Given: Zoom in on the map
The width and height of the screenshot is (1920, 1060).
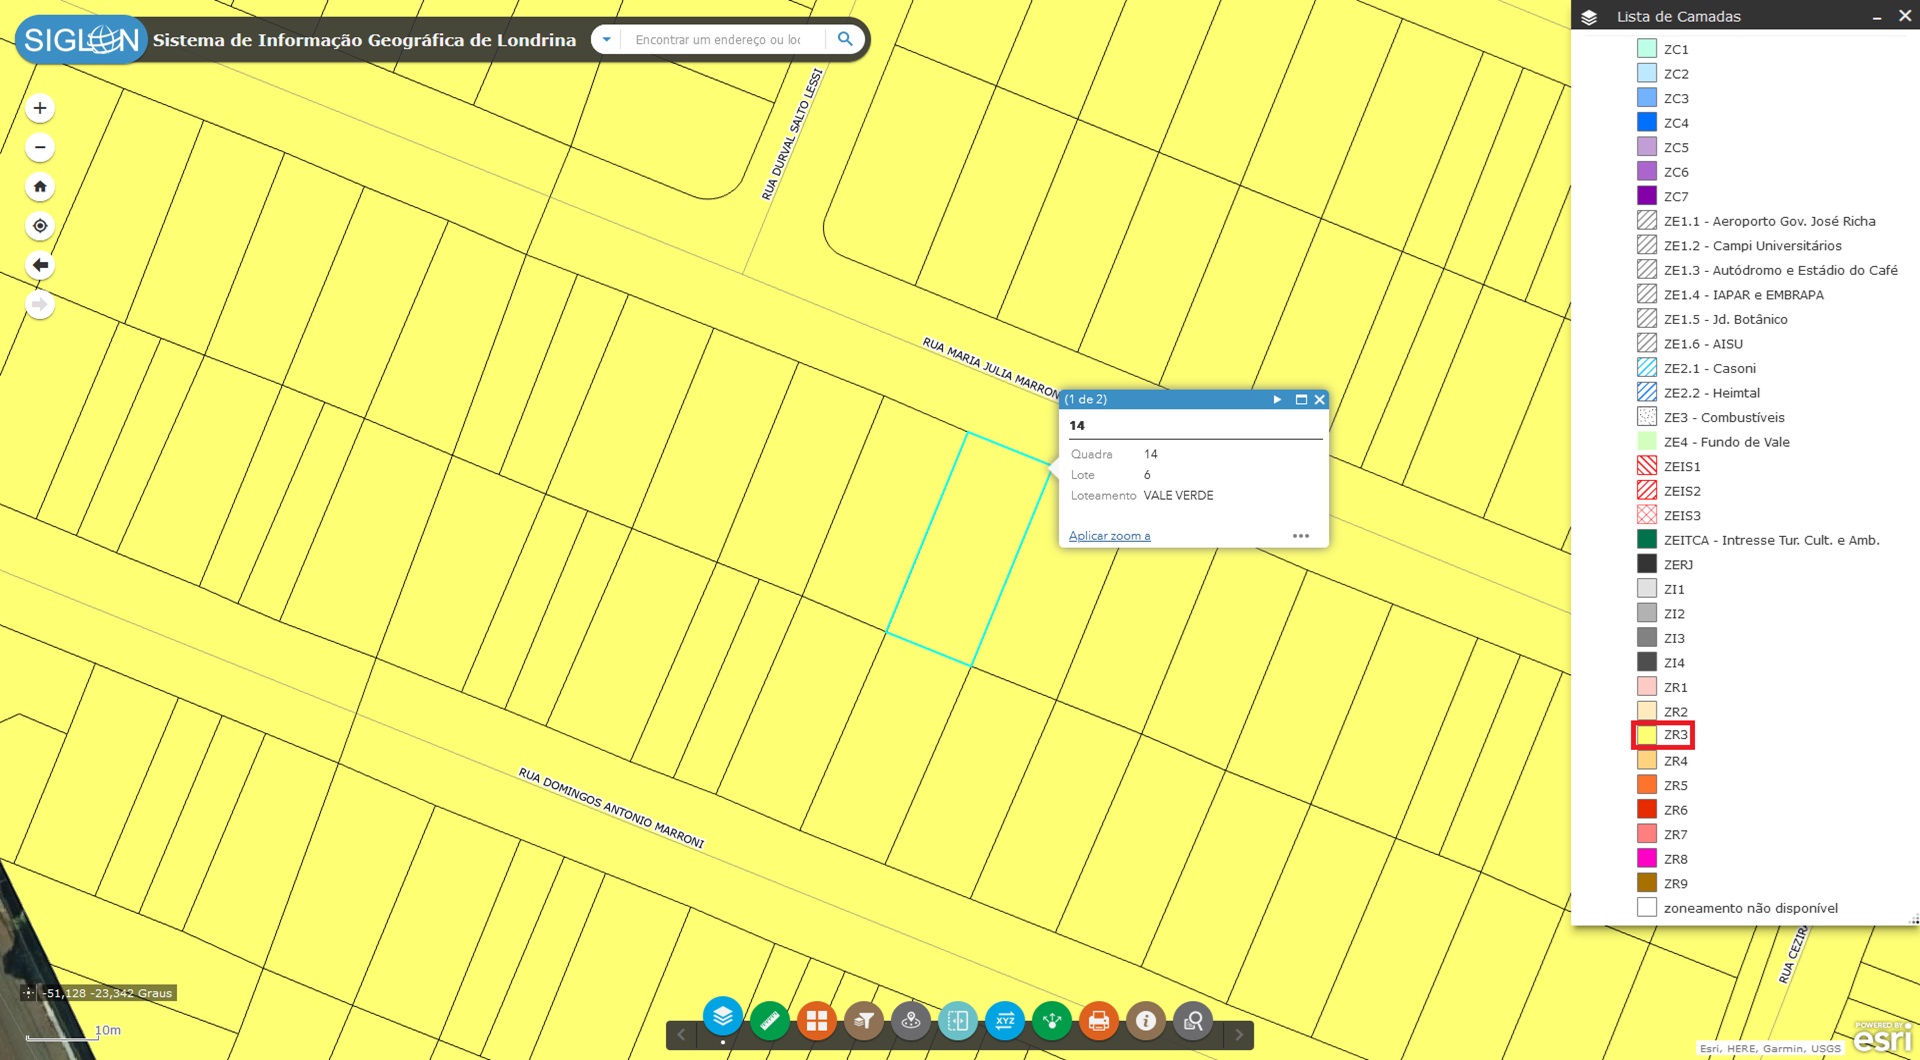Looking at the screenshot, I should pos(40,108).
